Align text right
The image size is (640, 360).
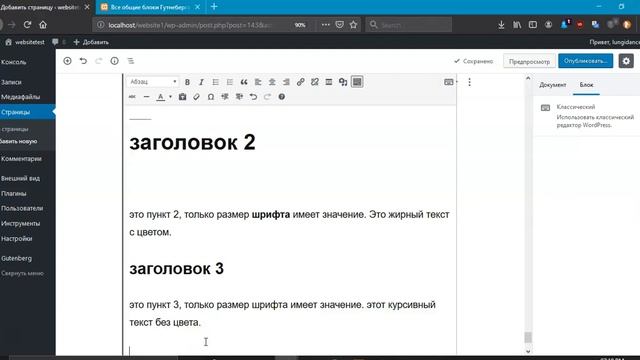click(x=286, y=82)
